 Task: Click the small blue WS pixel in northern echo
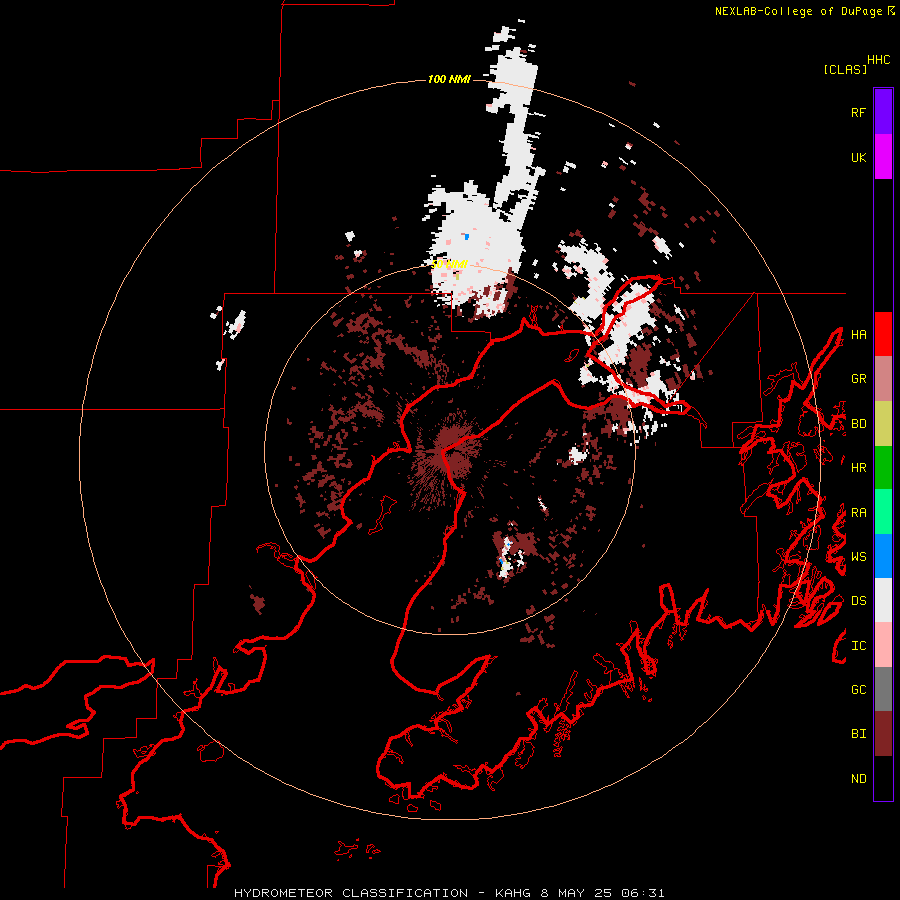click(x=466, y=236)
